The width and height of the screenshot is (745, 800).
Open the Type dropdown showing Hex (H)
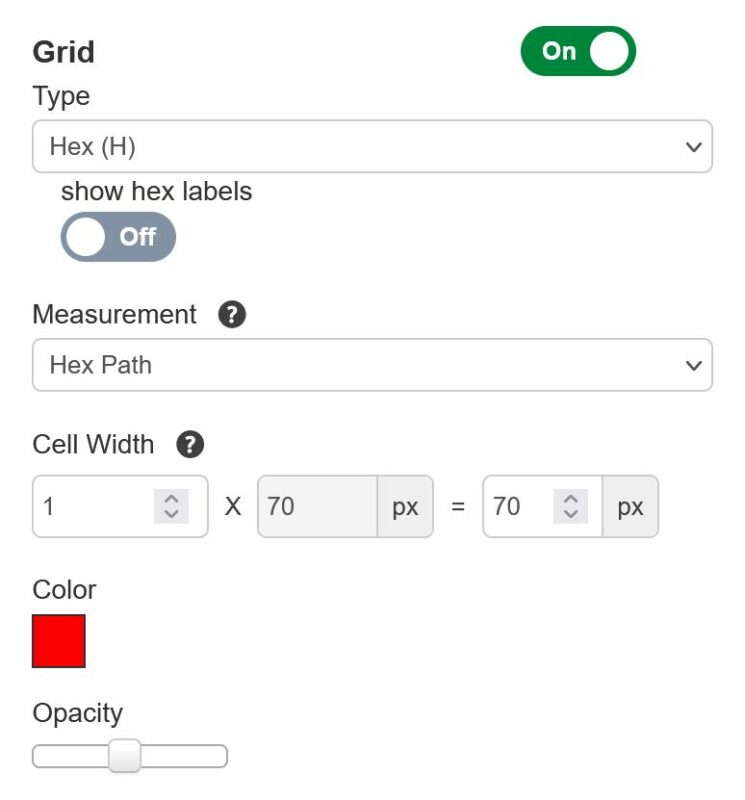(372, 146)
